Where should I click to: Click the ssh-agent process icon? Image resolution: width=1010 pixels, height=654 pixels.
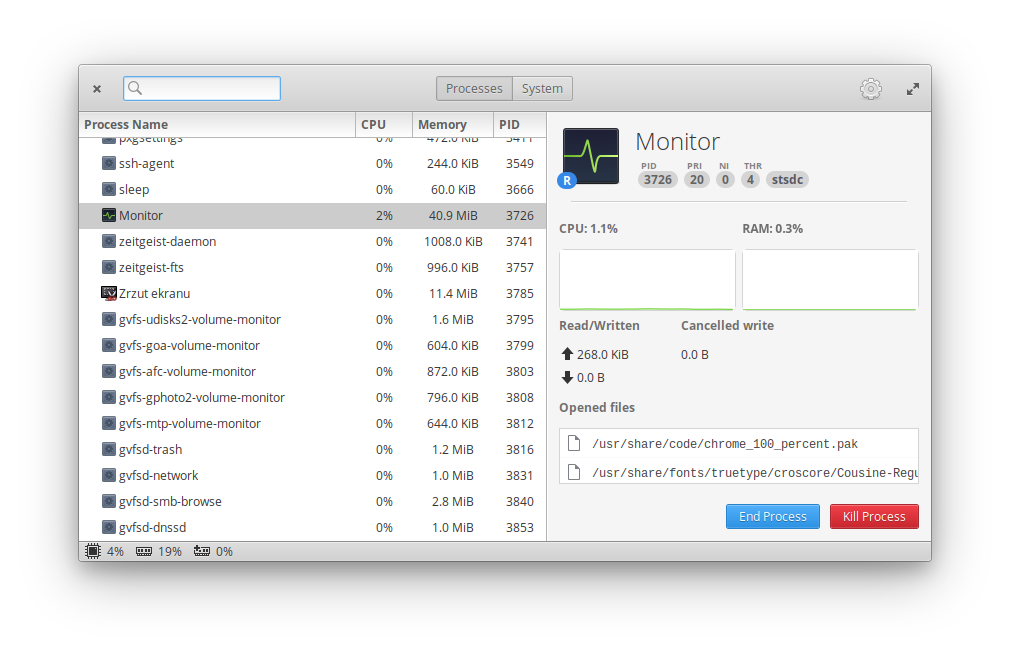[109, 163]
